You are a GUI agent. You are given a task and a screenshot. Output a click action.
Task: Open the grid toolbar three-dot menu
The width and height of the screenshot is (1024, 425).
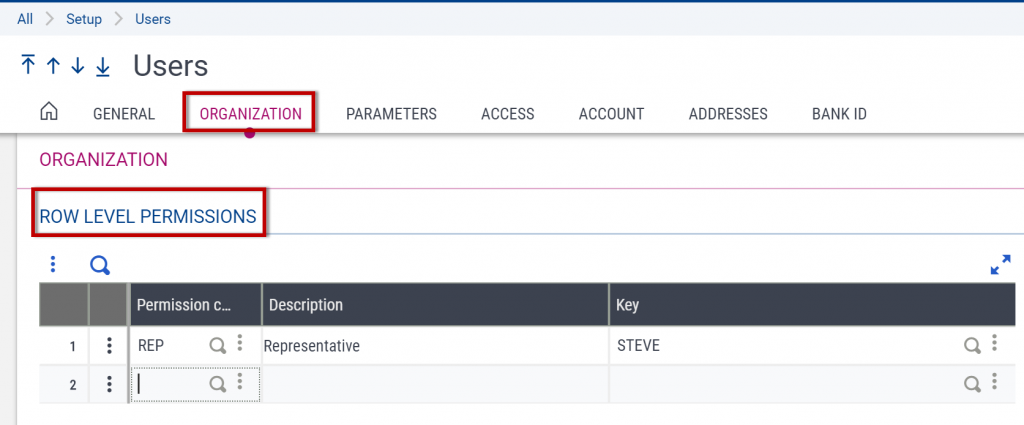[53, 265]
